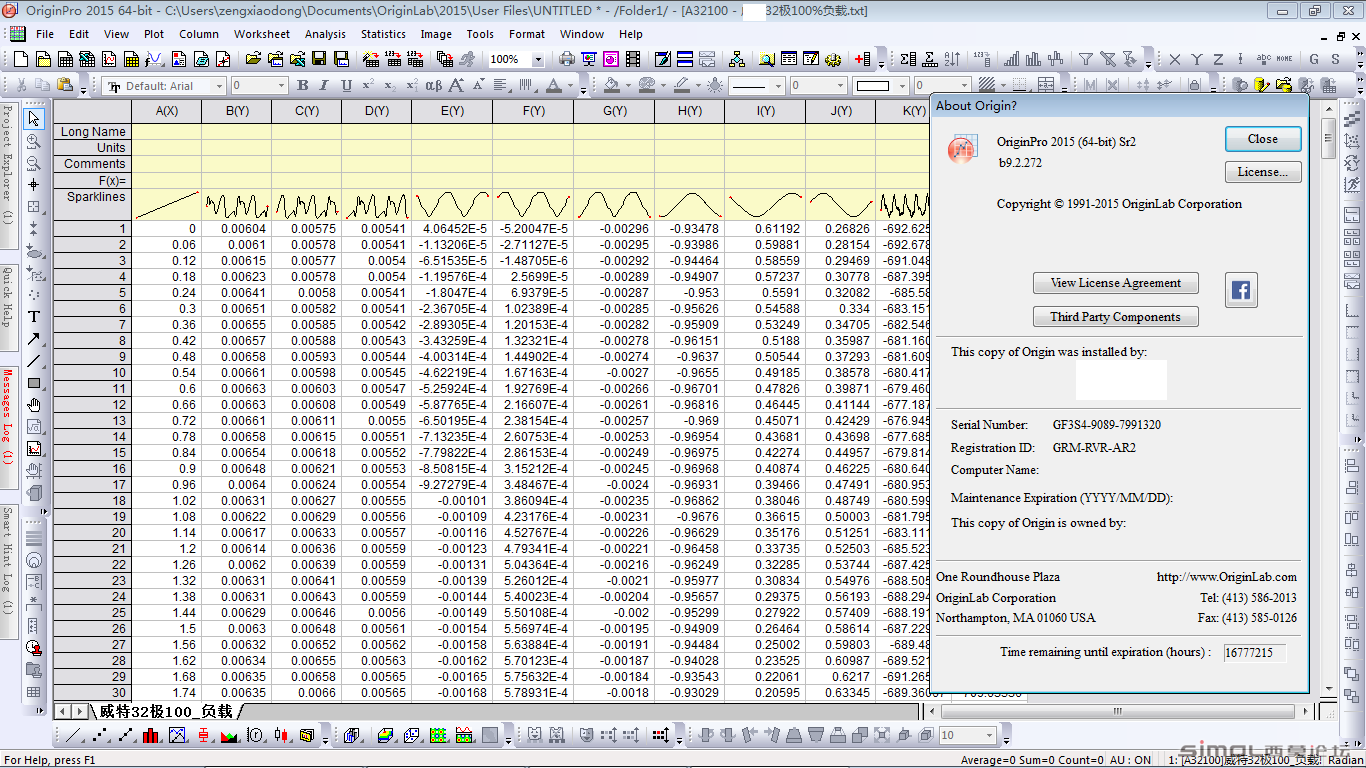Toggle Underline text formatting
This screenshot has width=1366, height=768.
pyautogui.click(x=347, y=86)
